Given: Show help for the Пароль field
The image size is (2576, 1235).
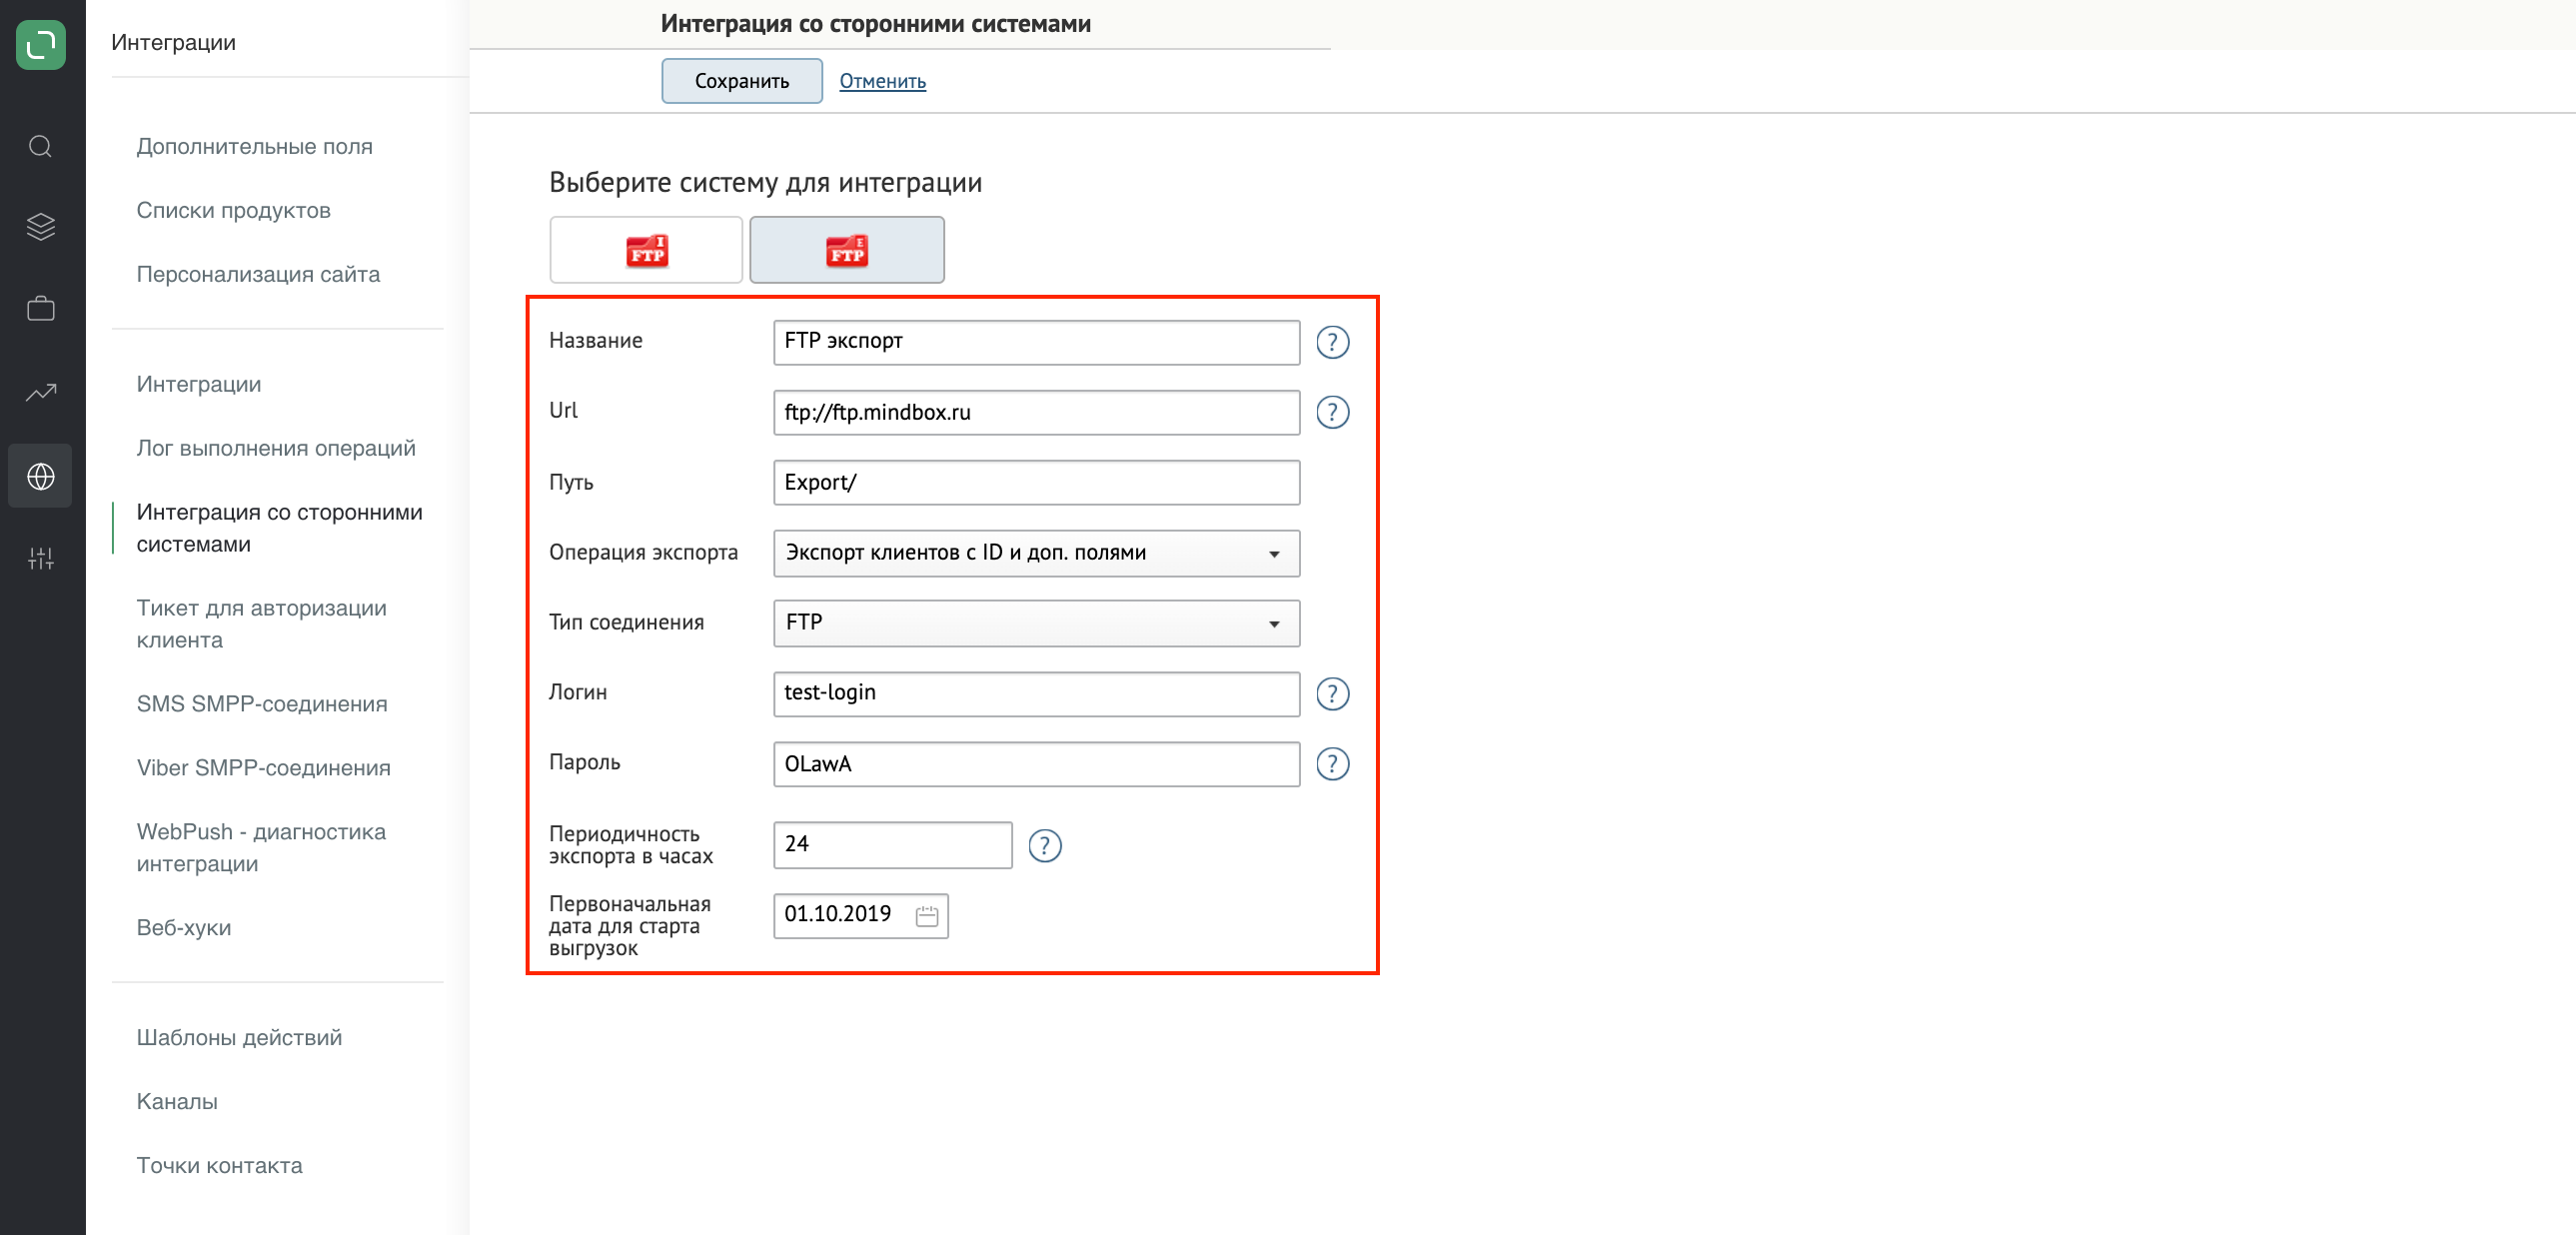Looking at the screenshot, I should [1332, 764].
